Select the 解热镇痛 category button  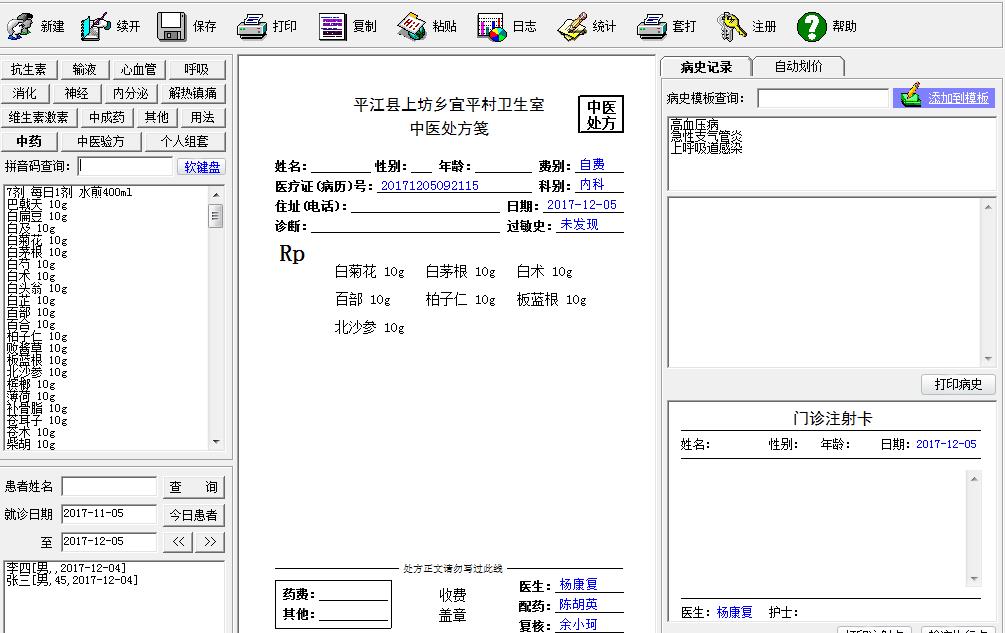point(192,93)
